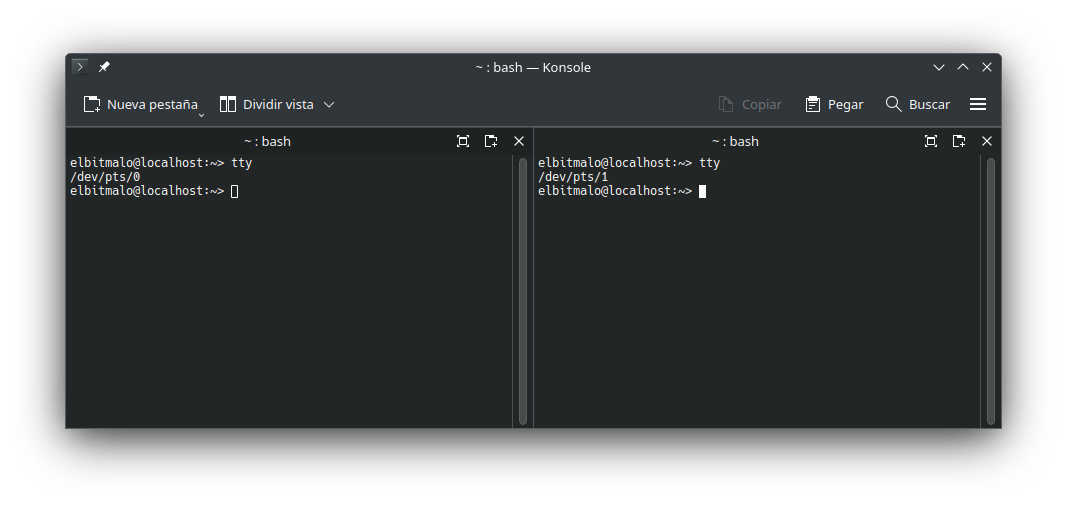The width and height of the screenshot is (1067, 506).
Task: Click the Pegar paste button
Action: tap(834, 104)
